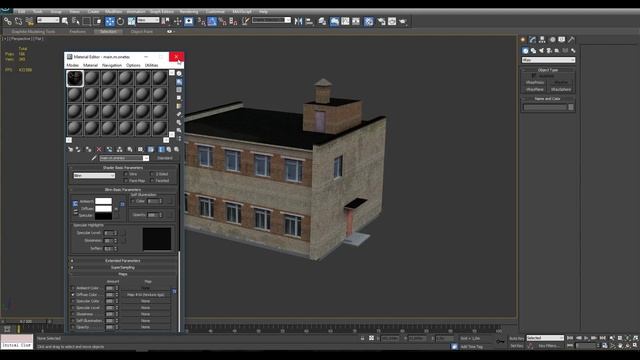
Task: Collapse the Object Type rollout
Action: pyautogui.click(x=548, y=70)
